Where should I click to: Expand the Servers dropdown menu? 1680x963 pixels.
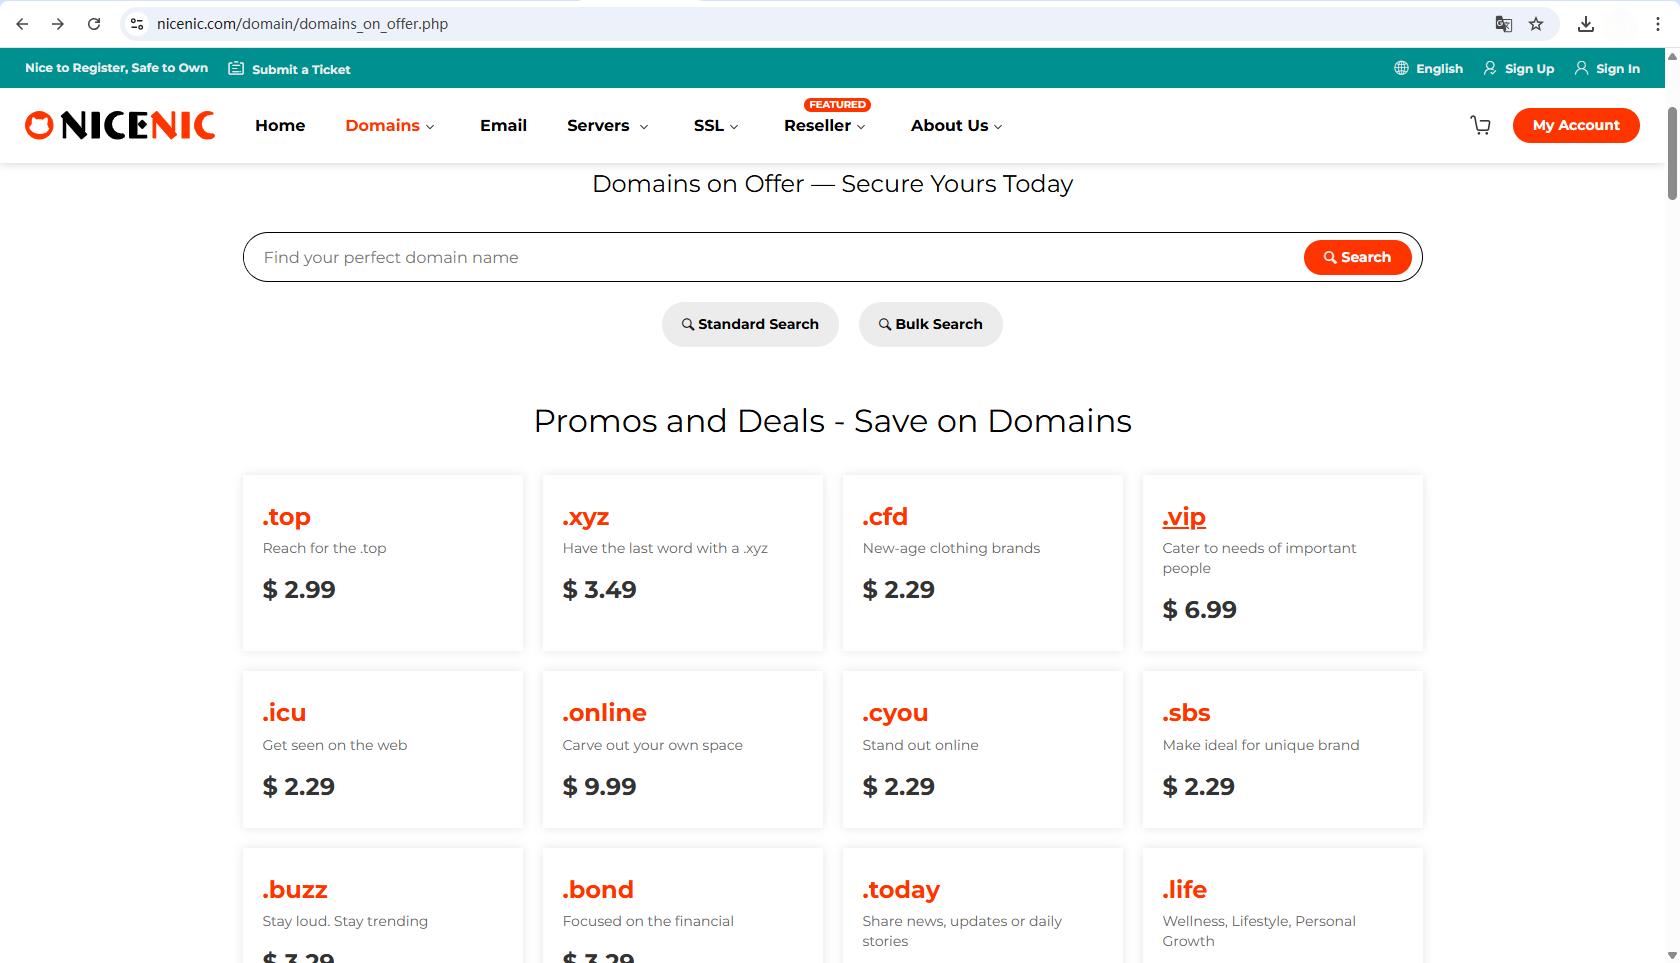click(608, 125)
